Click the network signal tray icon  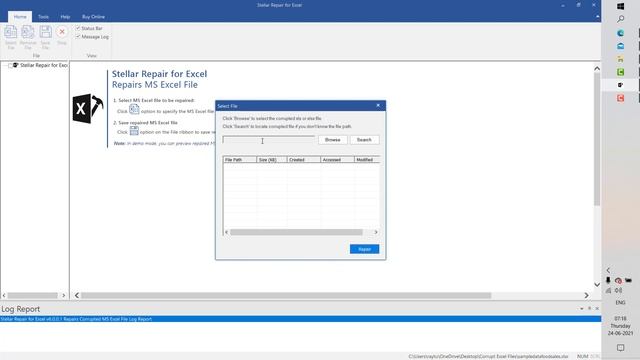point(608,290)
